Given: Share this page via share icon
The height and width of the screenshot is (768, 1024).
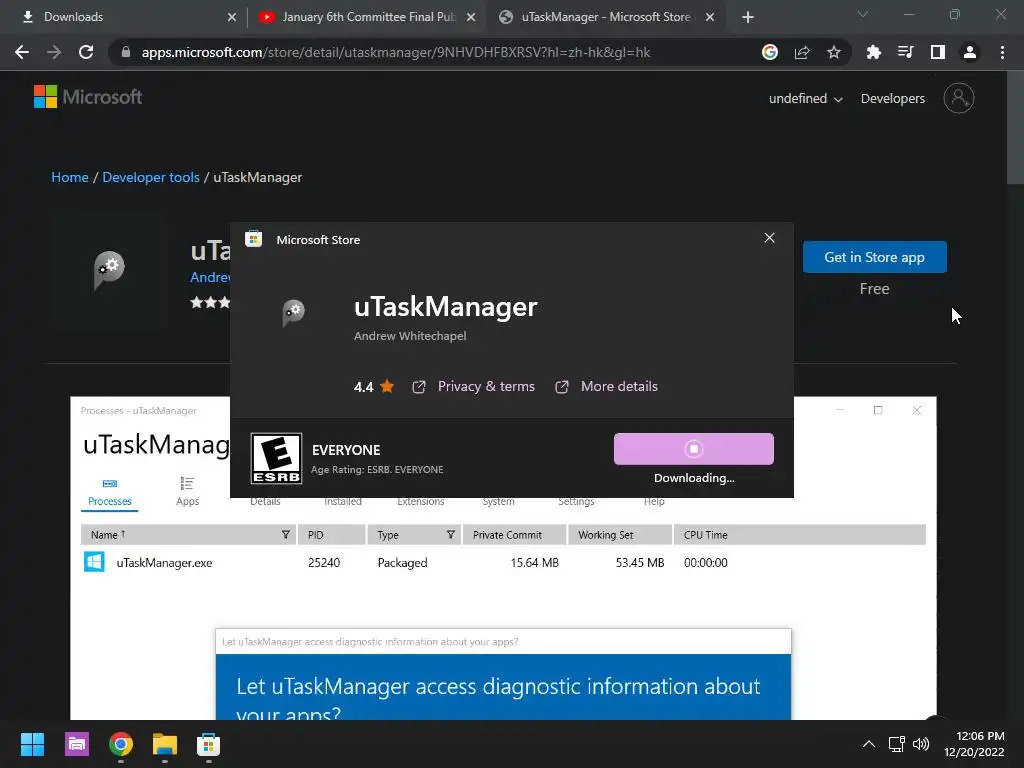Looking at the screenshot, I should tap(802, 52).
